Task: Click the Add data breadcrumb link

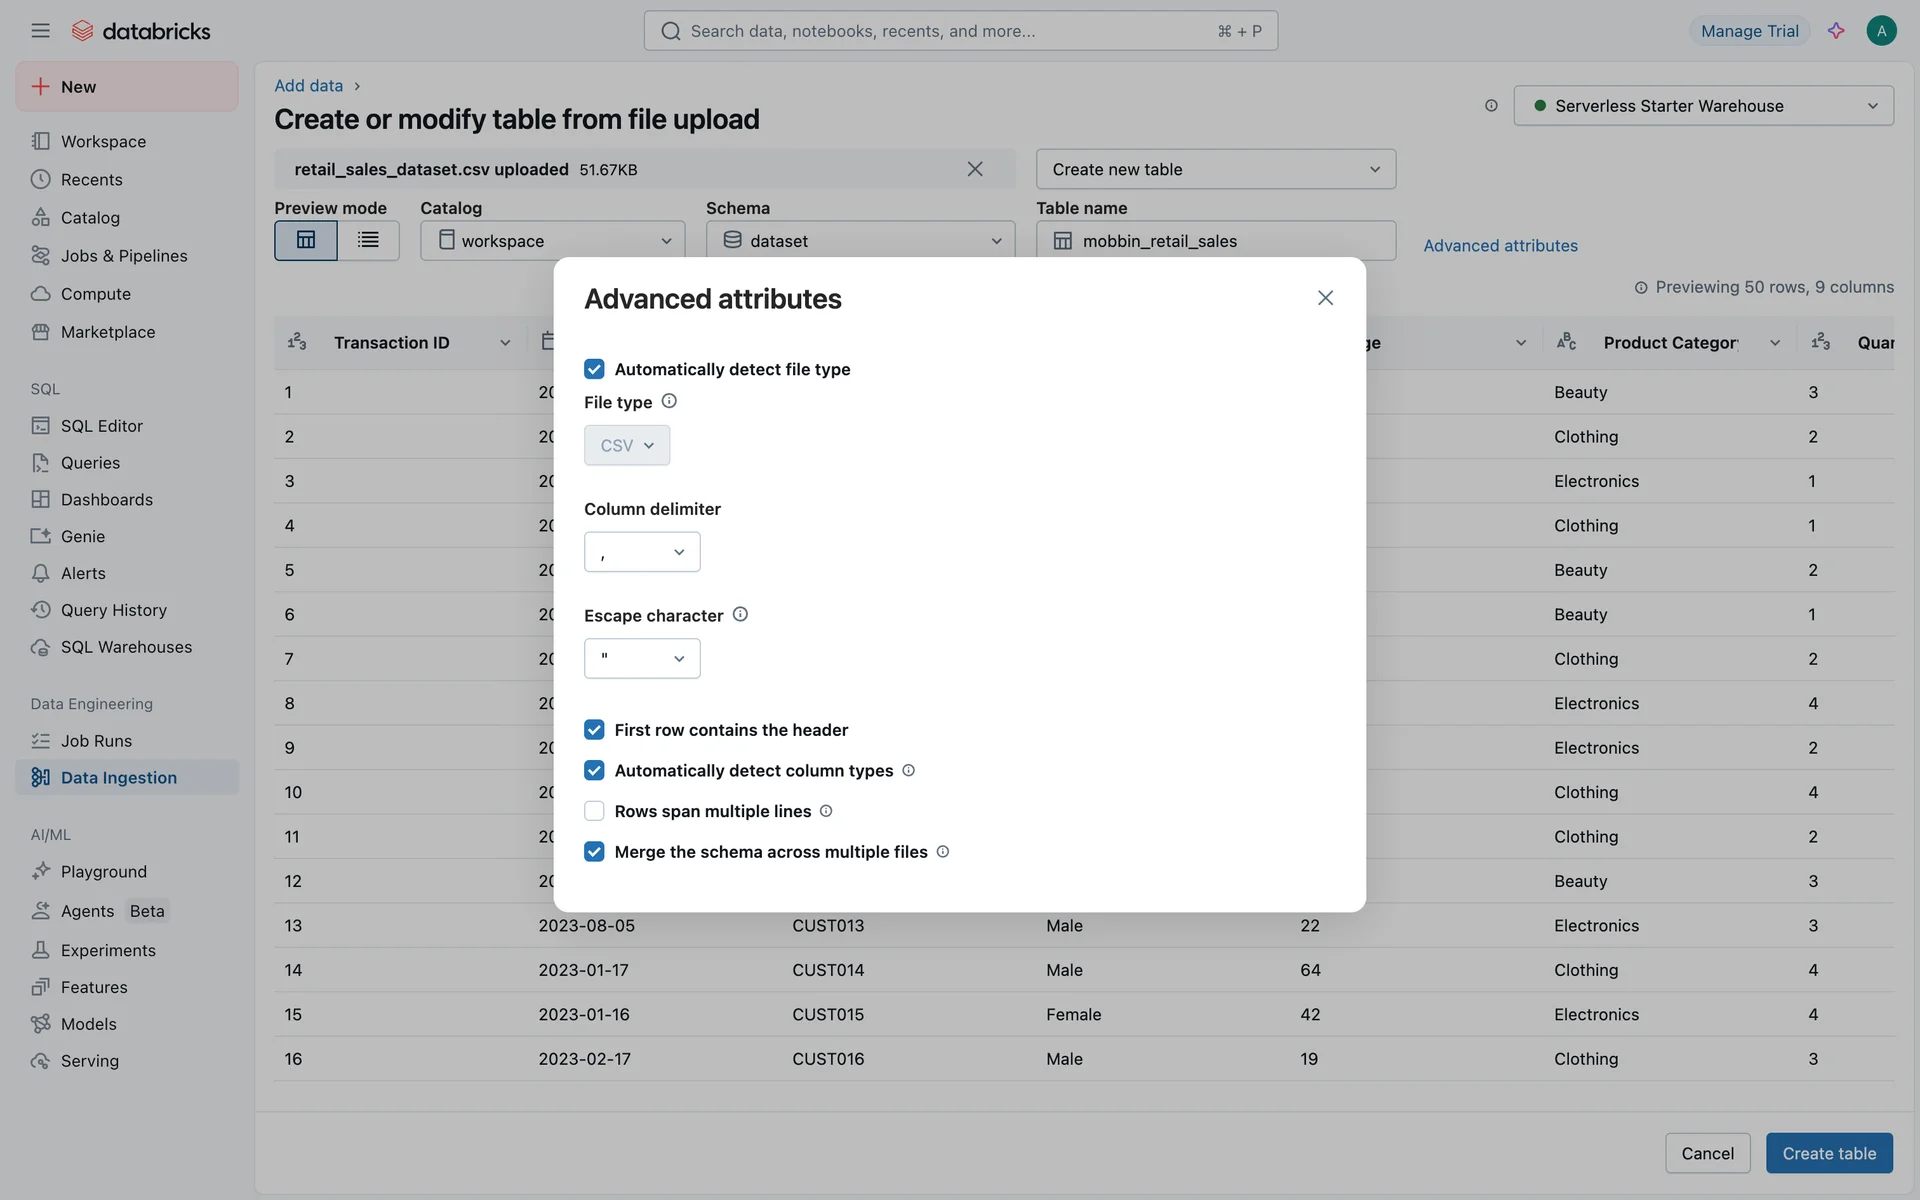Action: click(308, 86)
